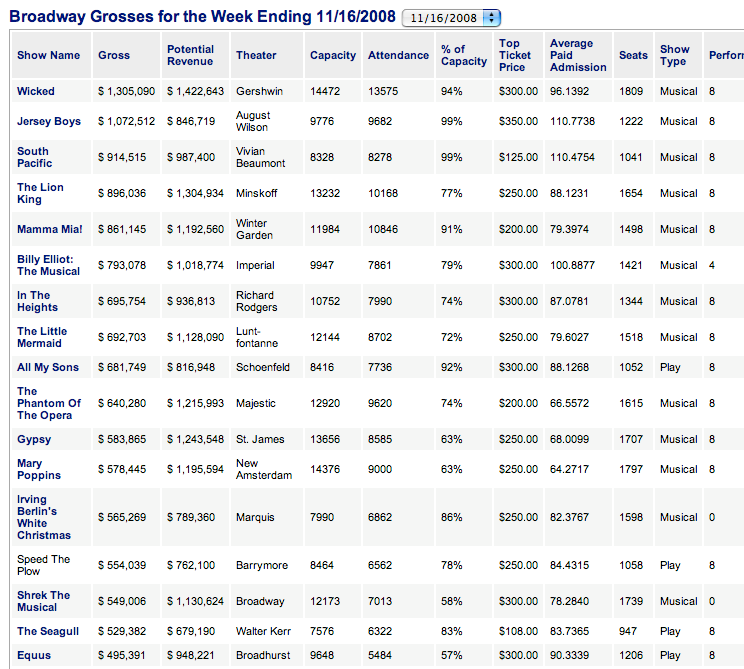744x669 pixels.
Task: Sort by Show Type column header
Action: [674, 56]
